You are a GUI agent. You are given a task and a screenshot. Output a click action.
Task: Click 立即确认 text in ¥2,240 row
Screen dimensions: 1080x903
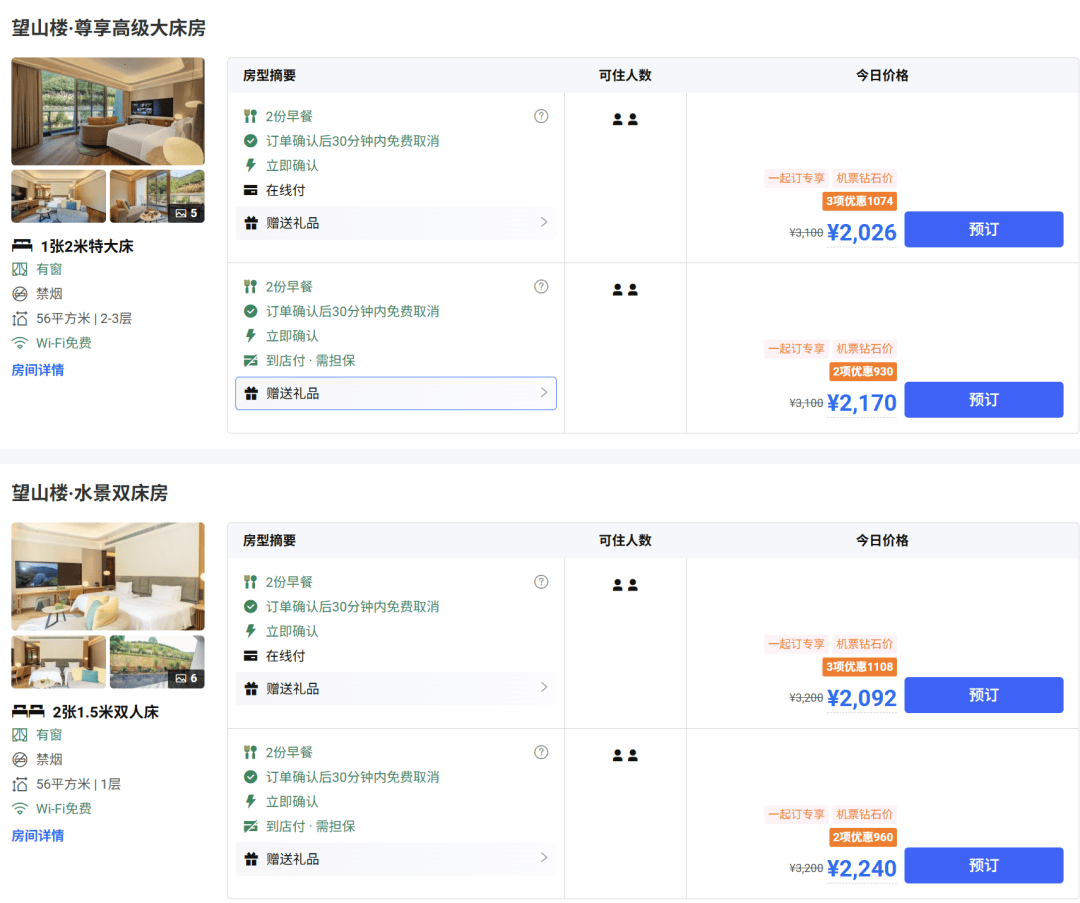click(x=293, y=802)
